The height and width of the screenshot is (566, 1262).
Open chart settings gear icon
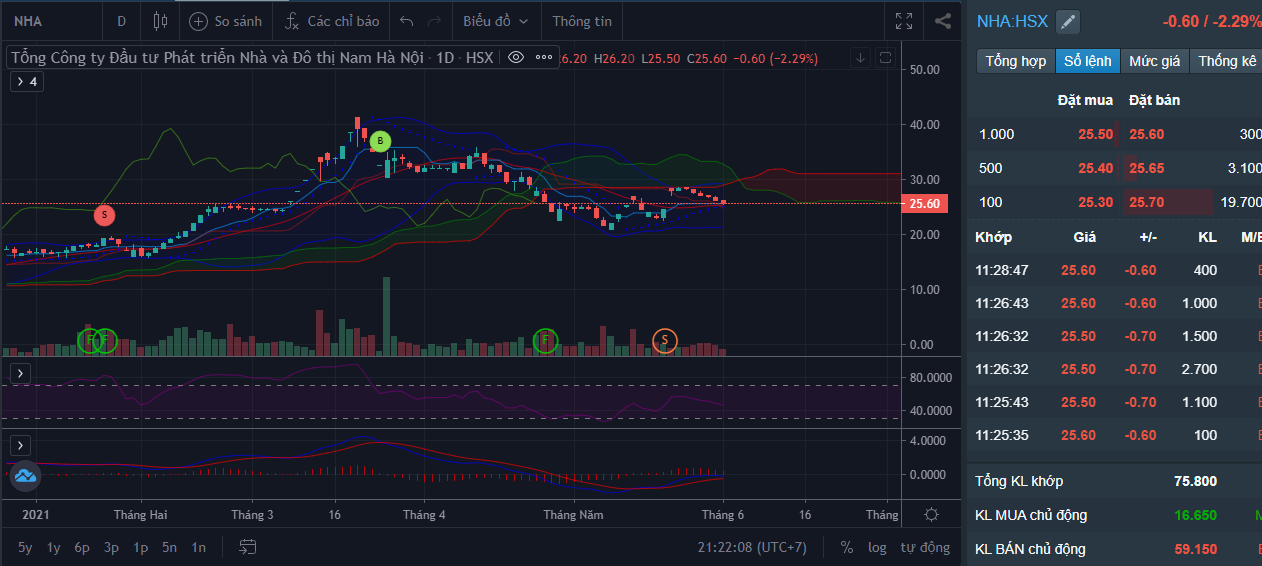932,514
